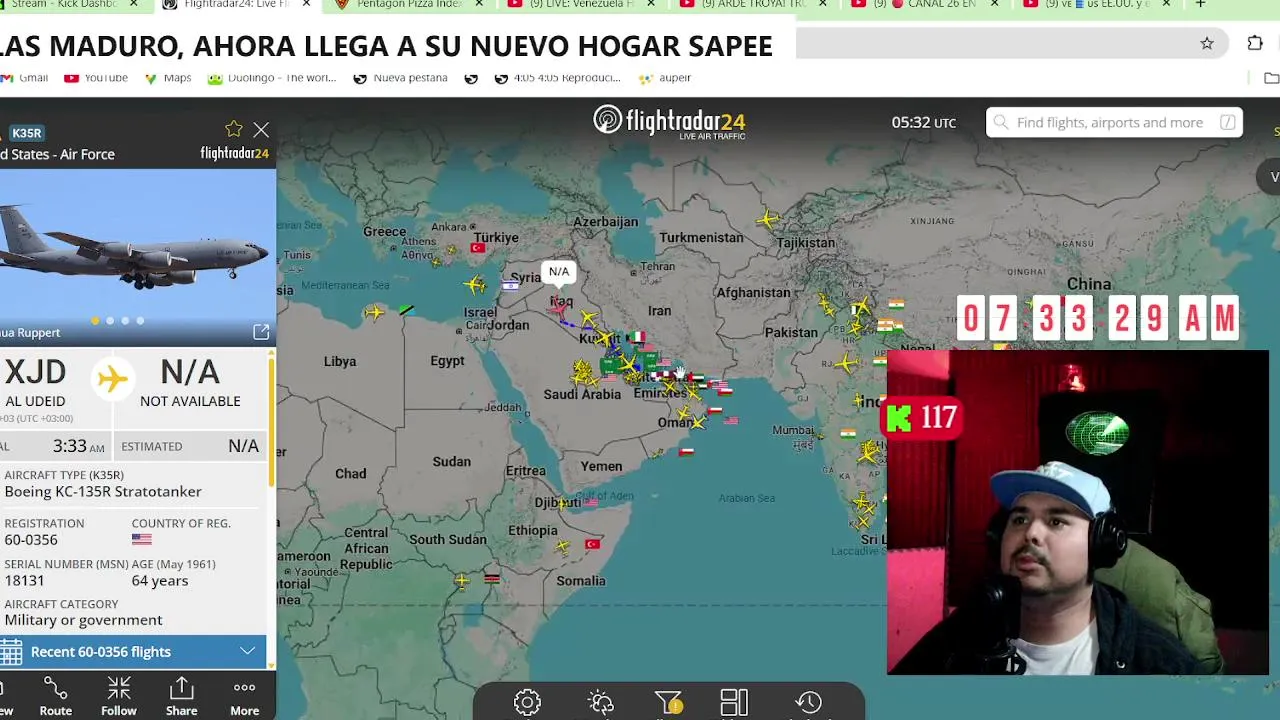The height and width of the screenshot is (720, 1280).
Task: Open the YouTube bookmark
Action: coord(96,78)
